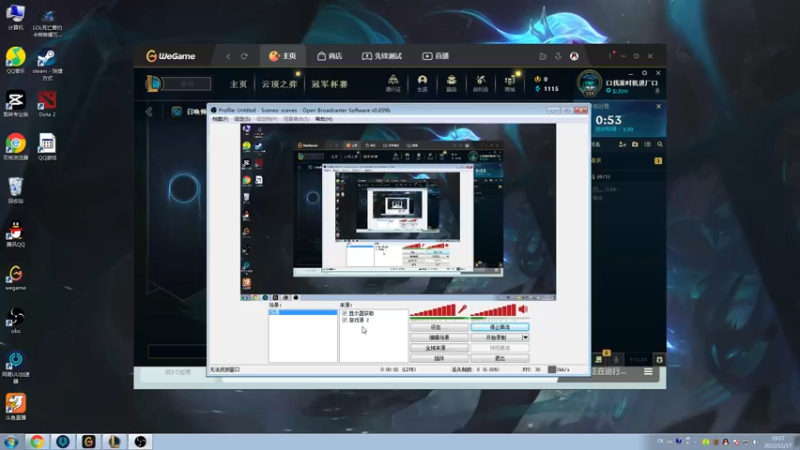800x450 pixels.
Task: Open the OBS 设定(S) menu
Action: coord(242,119)
